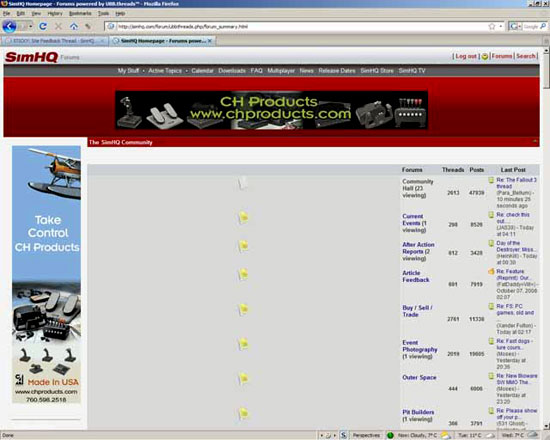Image resolution: width=550 pixels, height=440 pixels.
Task: Click the CH Products banner advertisement
Action: click(x=271, y=110)
